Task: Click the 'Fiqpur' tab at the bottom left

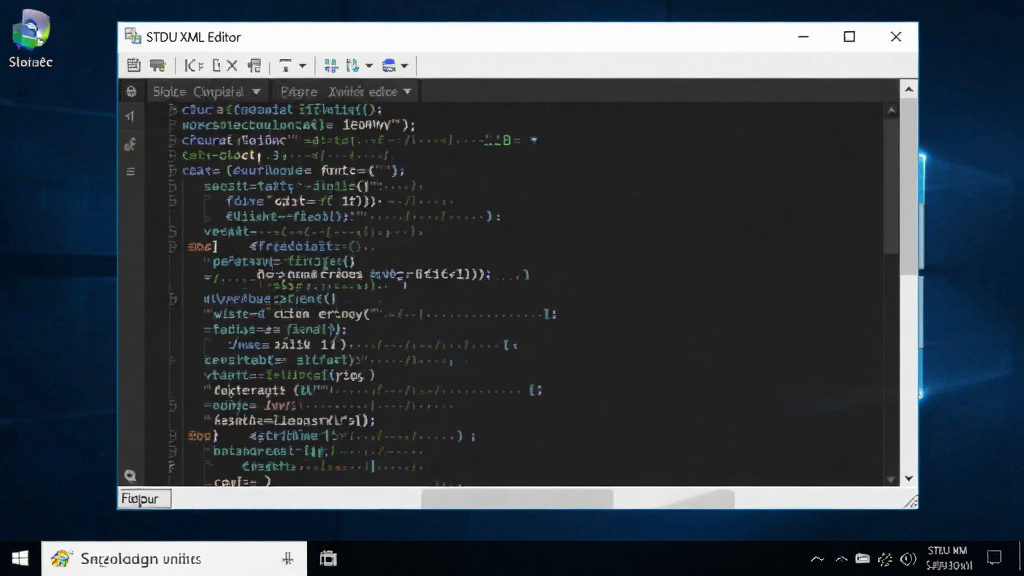Action: point(144,499)
